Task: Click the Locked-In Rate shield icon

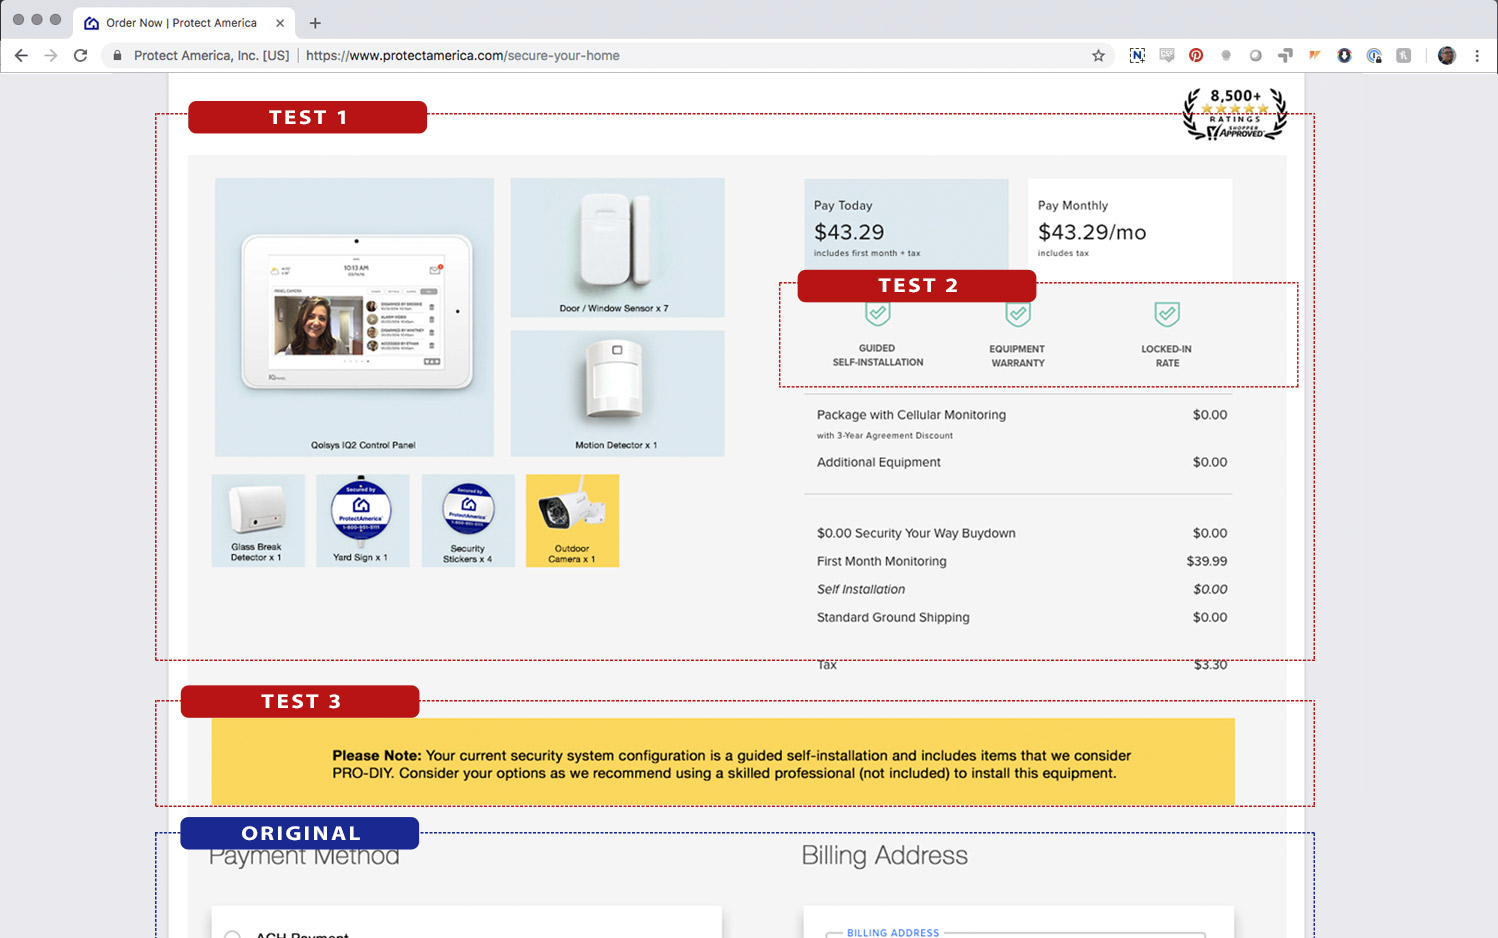Action: 1167,315
